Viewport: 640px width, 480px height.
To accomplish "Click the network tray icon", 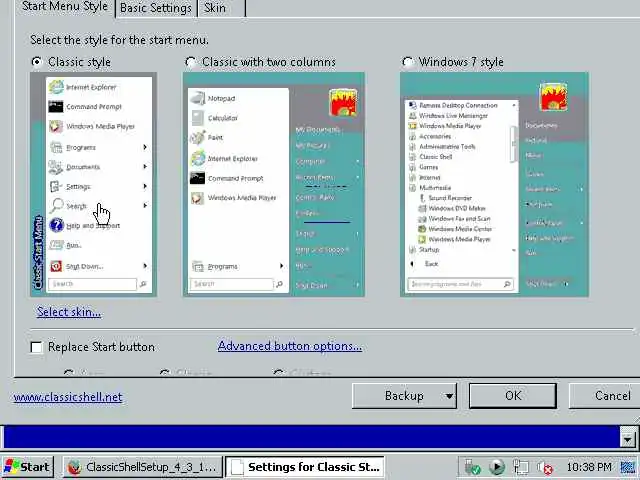I will point(521,467).
